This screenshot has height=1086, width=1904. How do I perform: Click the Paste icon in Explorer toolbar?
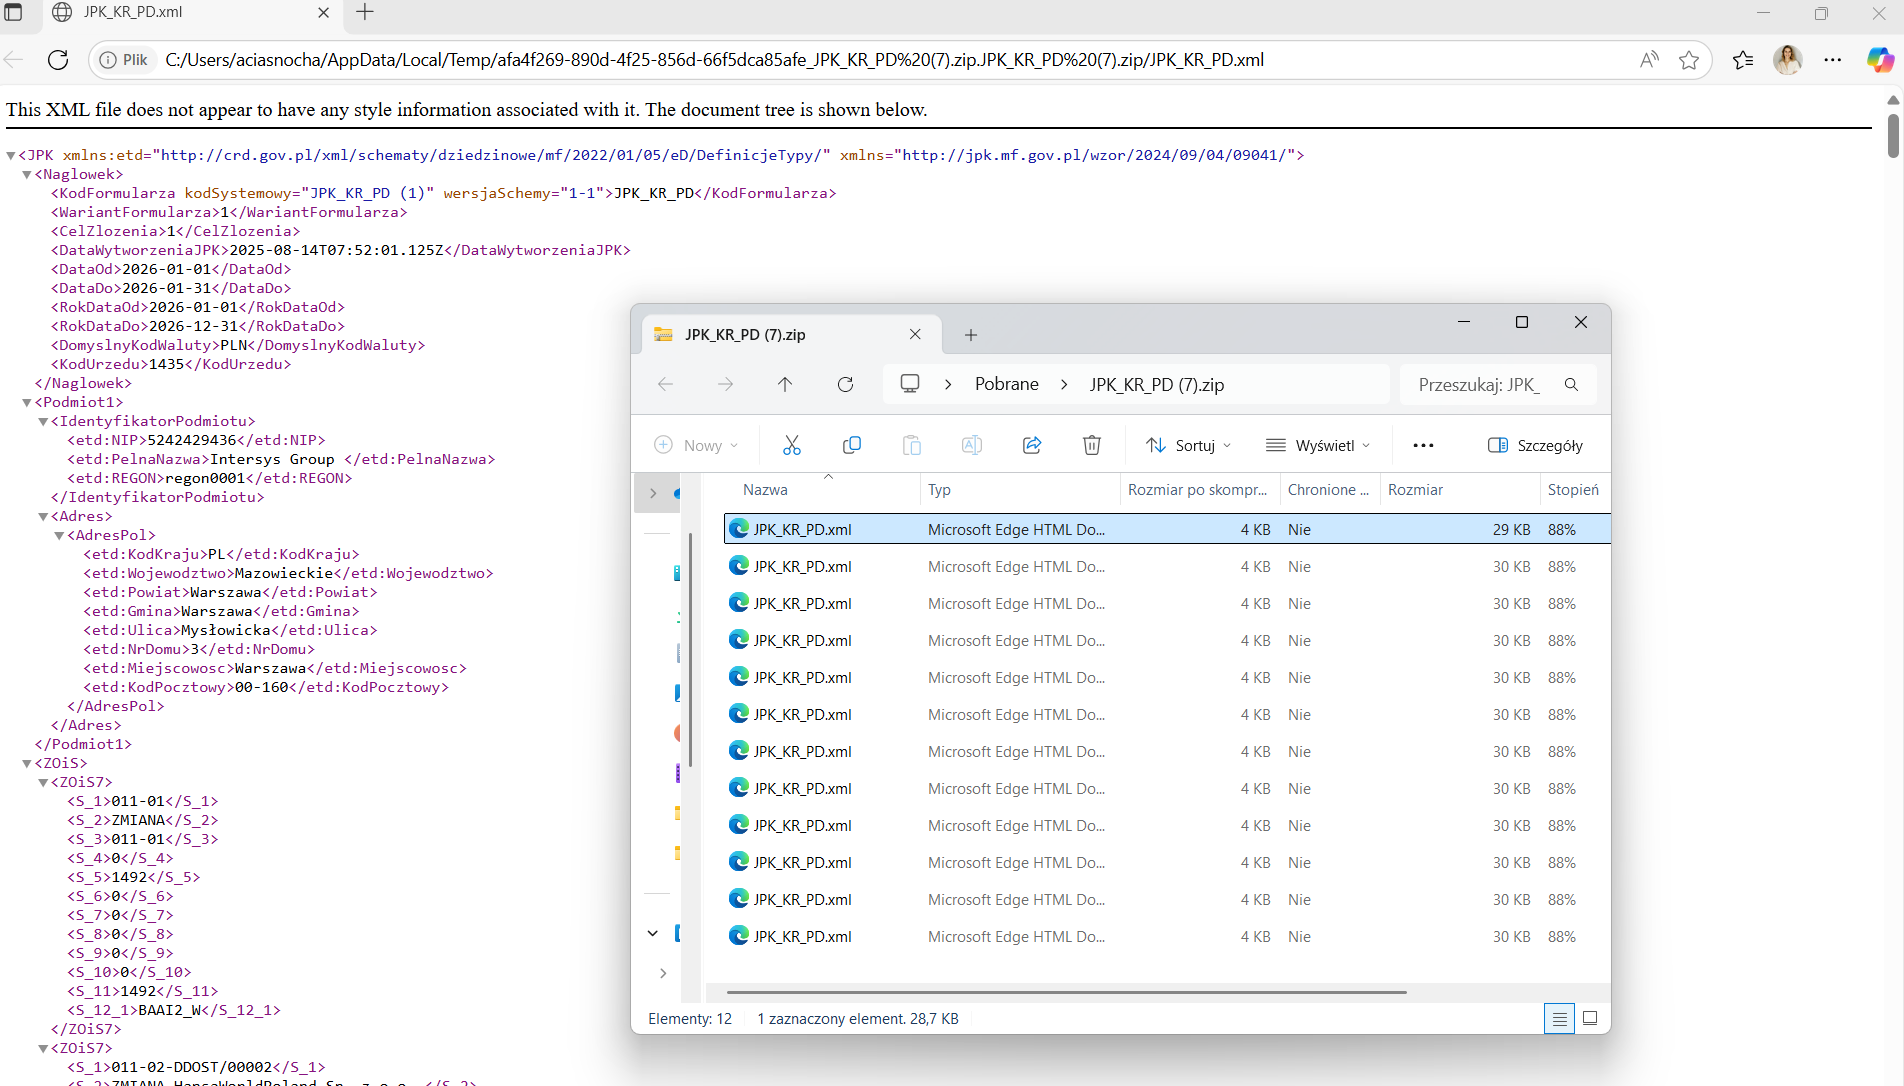click(x=911, y=445)
